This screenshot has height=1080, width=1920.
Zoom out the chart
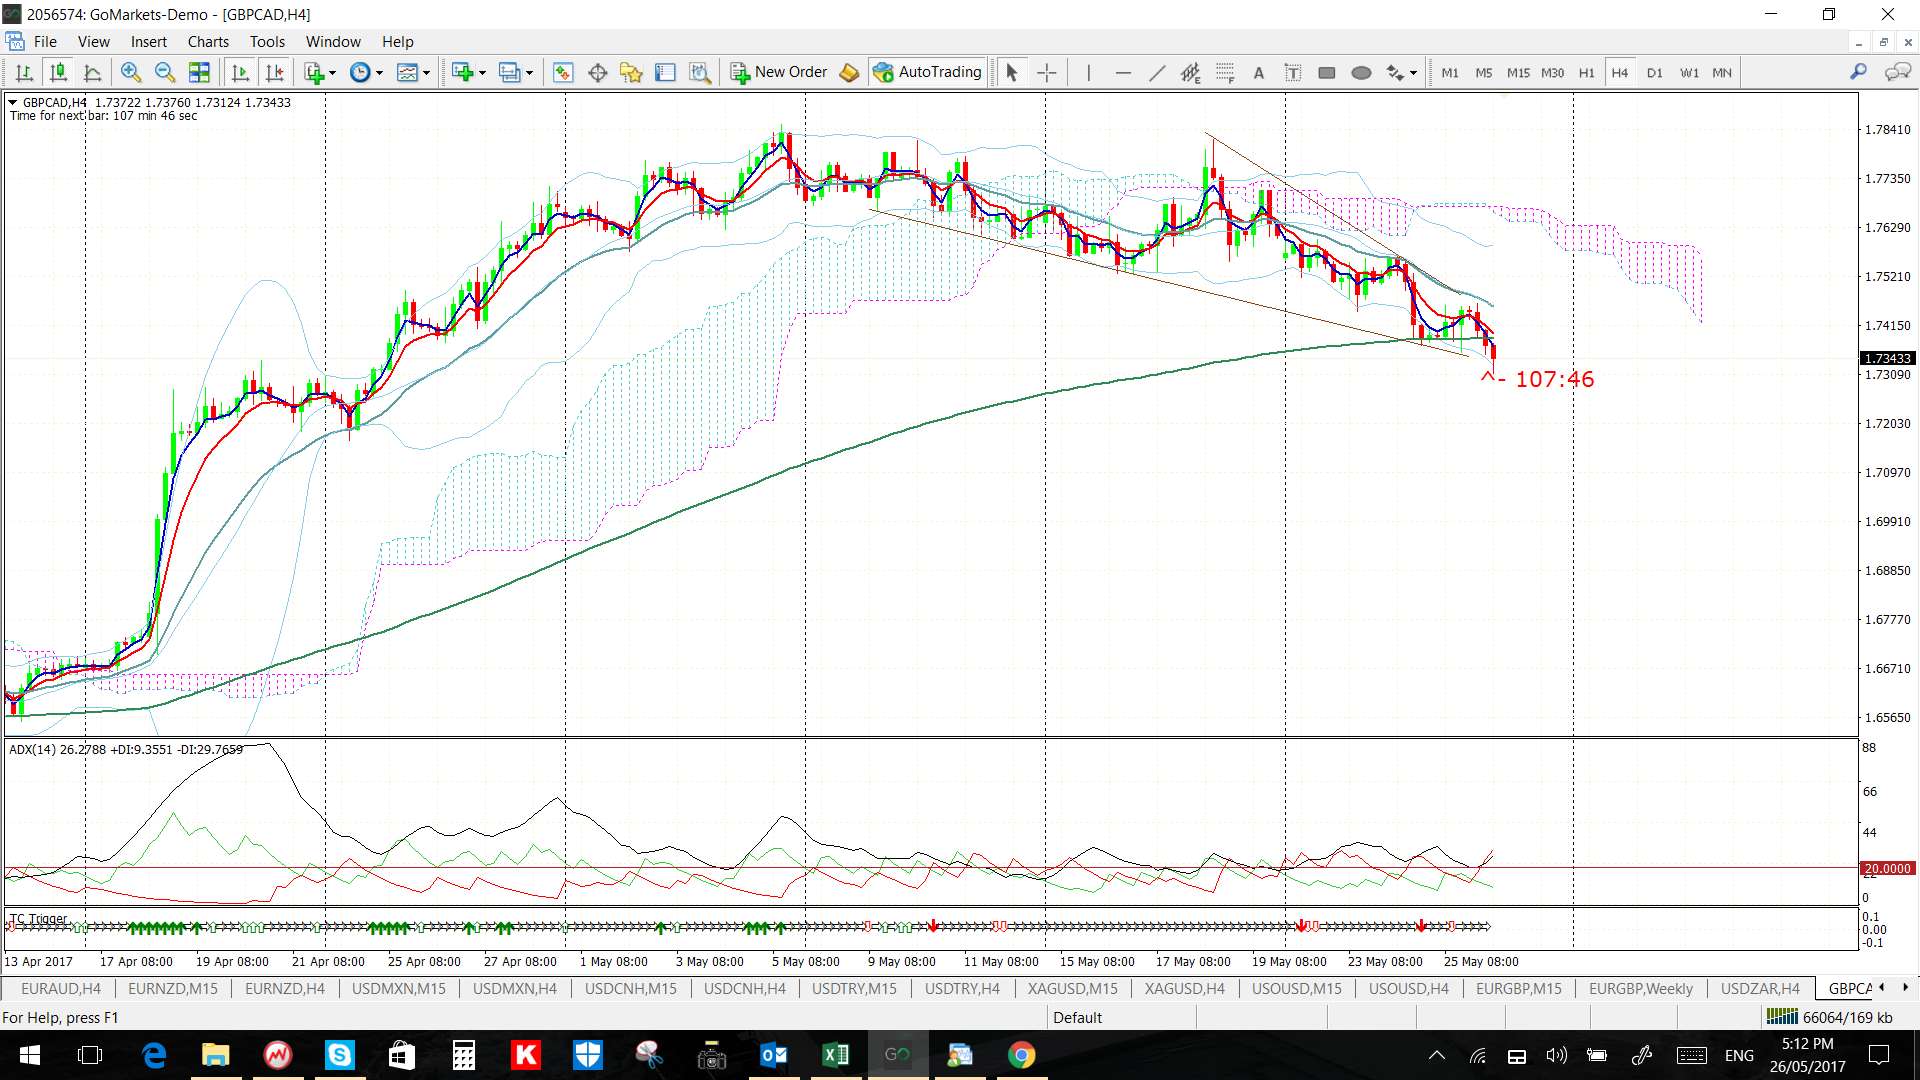(165, 72)
